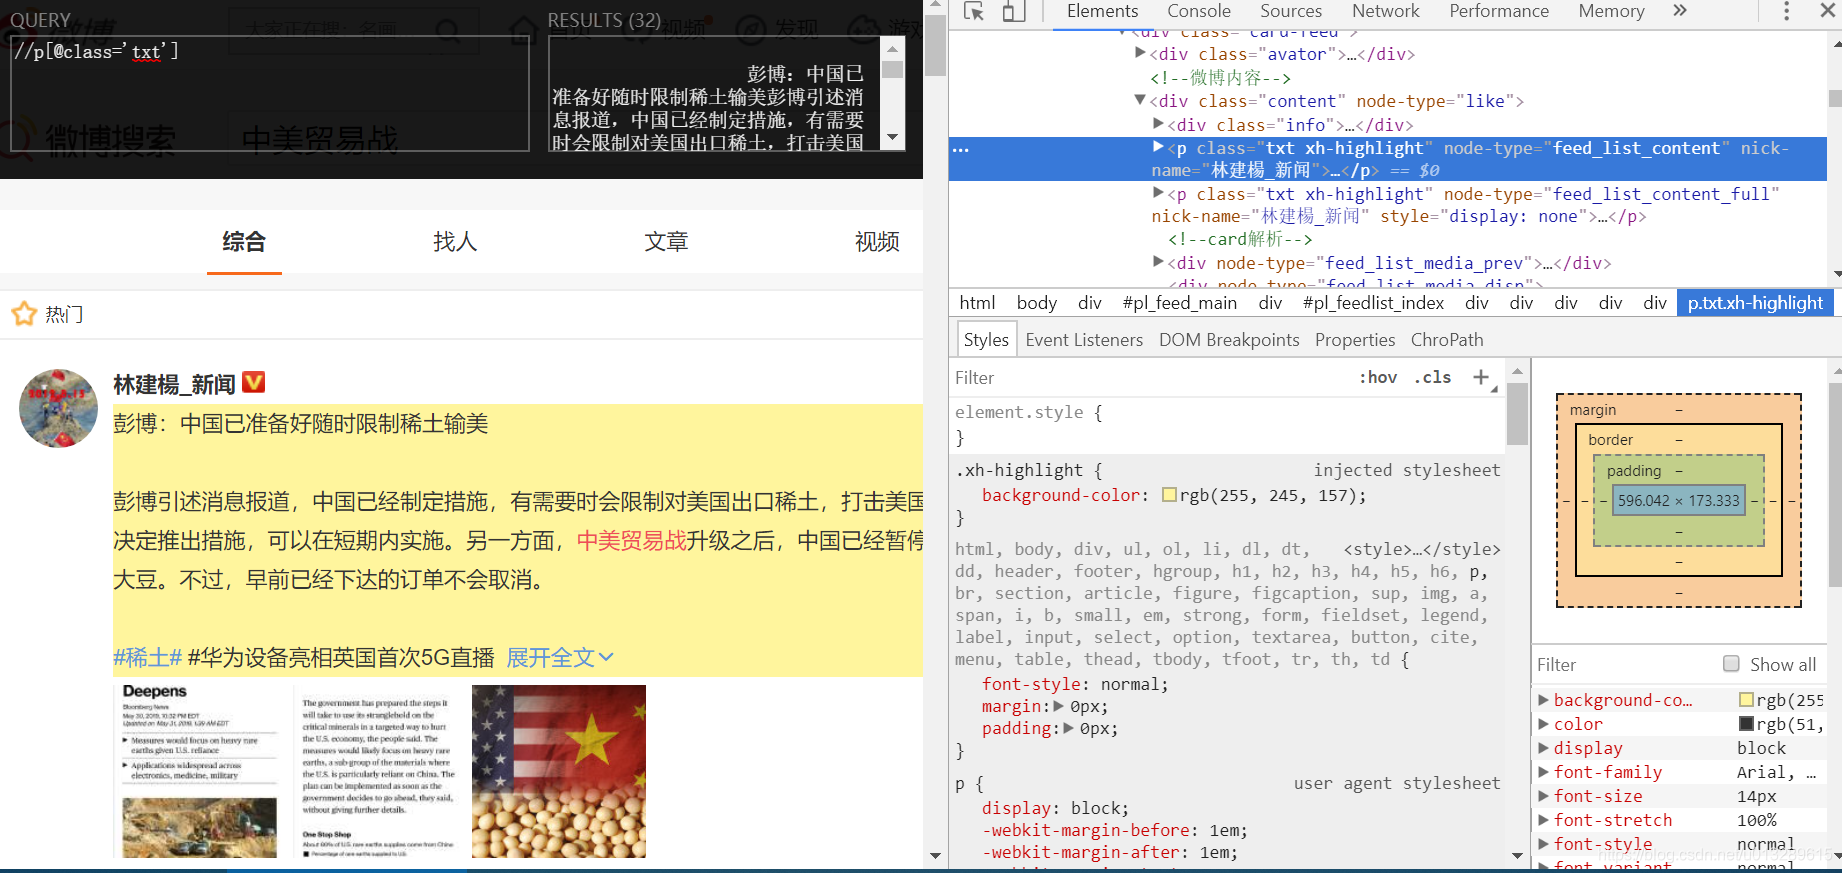Viewport: 1842px width, 873px height.
Task: Expand the feed_list_media_prev div node
Action: pos(1158,262)
